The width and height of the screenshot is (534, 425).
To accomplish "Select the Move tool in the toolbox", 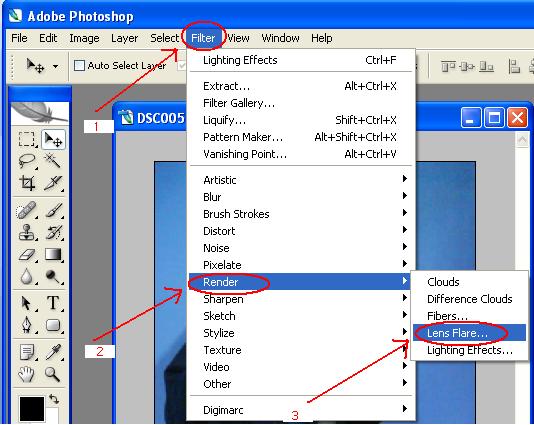I will (x=53, y=139).
